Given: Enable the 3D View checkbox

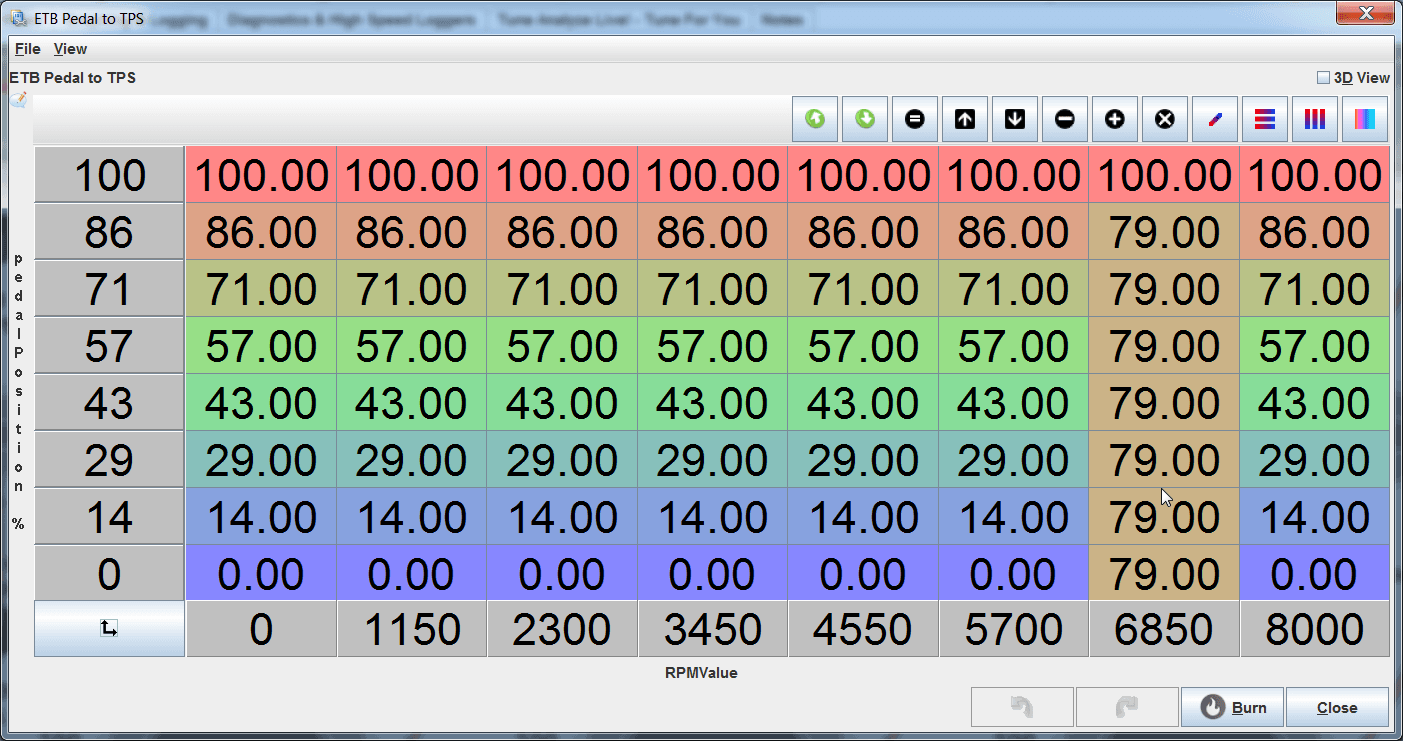Looking at the screenshot, I should [1323, 77].
